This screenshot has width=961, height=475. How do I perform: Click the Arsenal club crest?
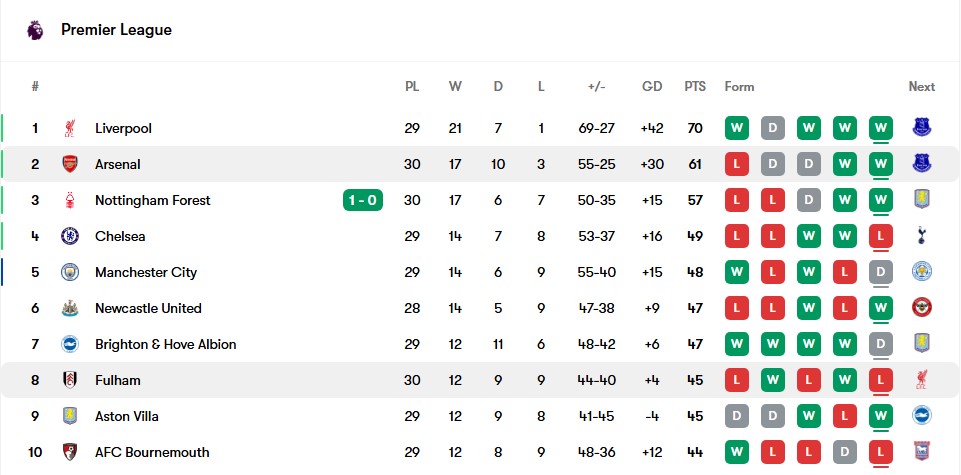point(70,164)
